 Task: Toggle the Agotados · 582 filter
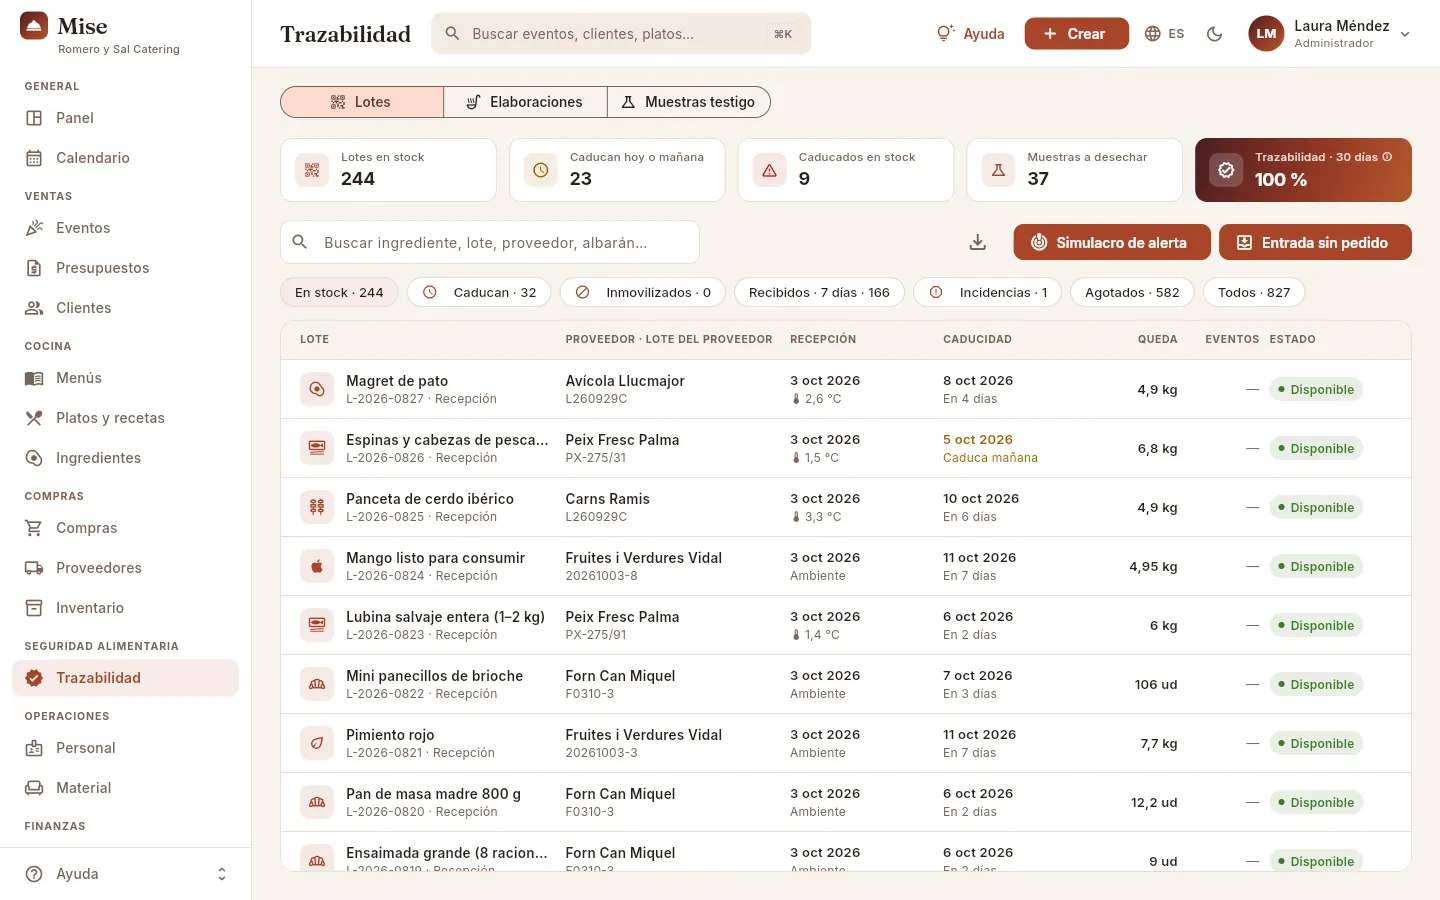coord(1132,292)
